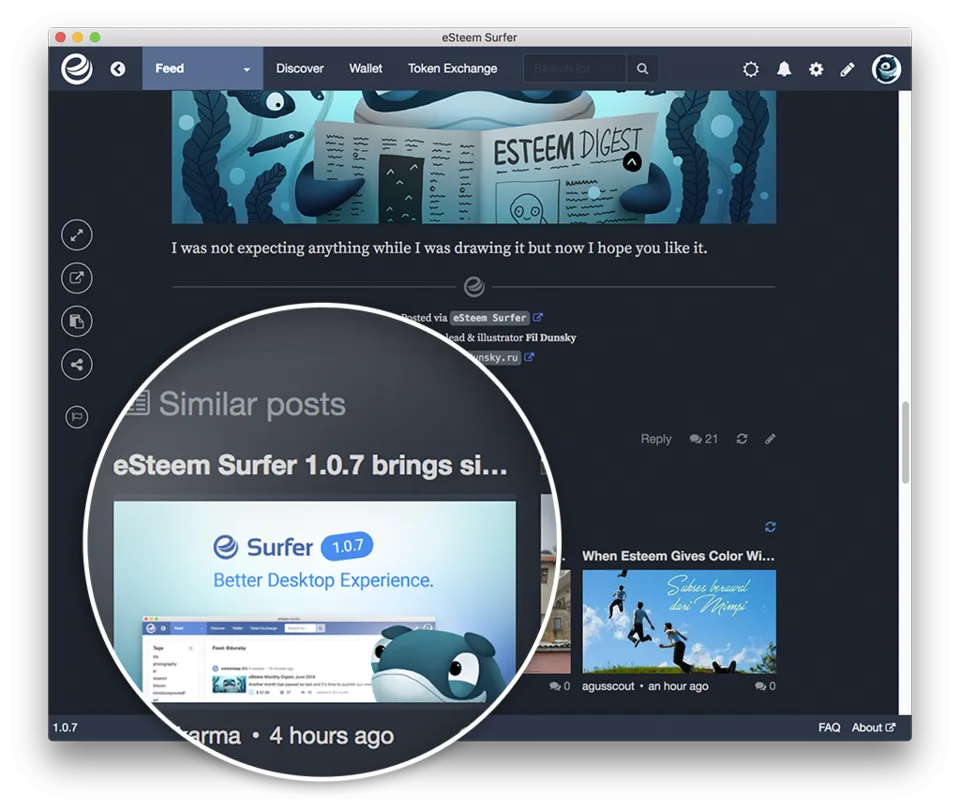Screen dimensions: 960x810
Task: Toggle the night mode sun icon
Action: (x=751, y=69)
